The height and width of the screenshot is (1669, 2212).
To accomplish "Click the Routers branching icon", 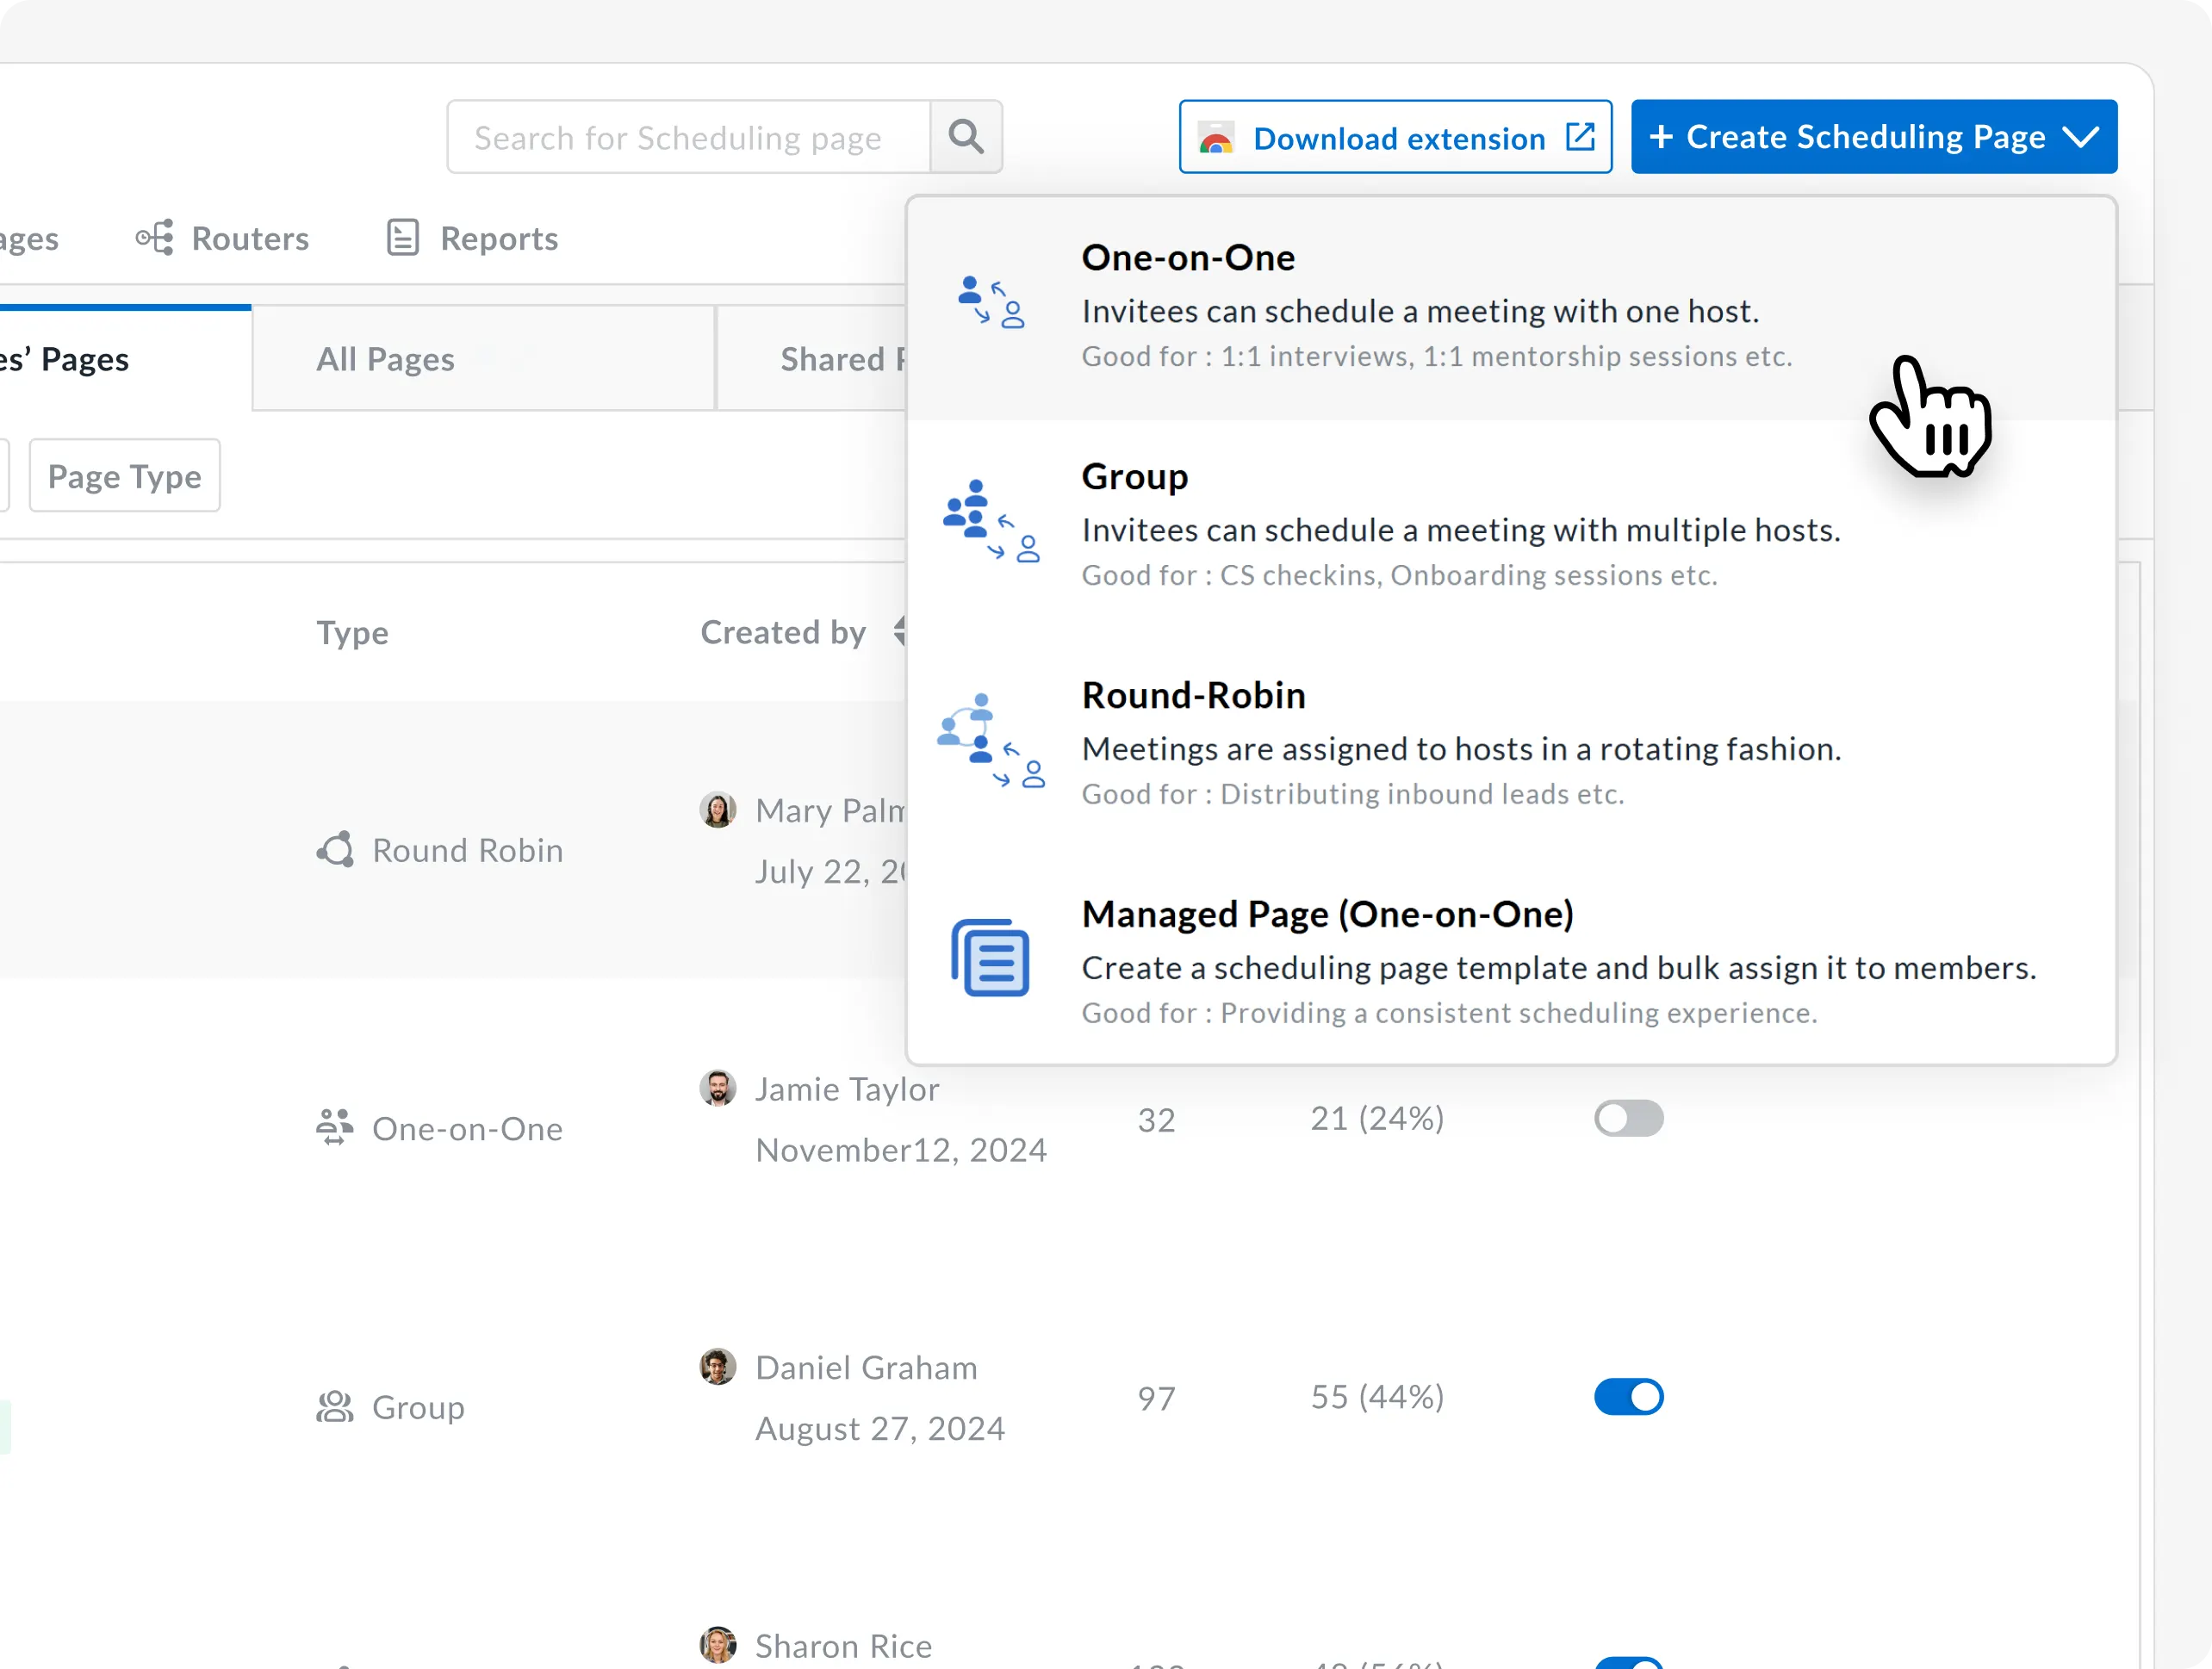I will point(155,238).
